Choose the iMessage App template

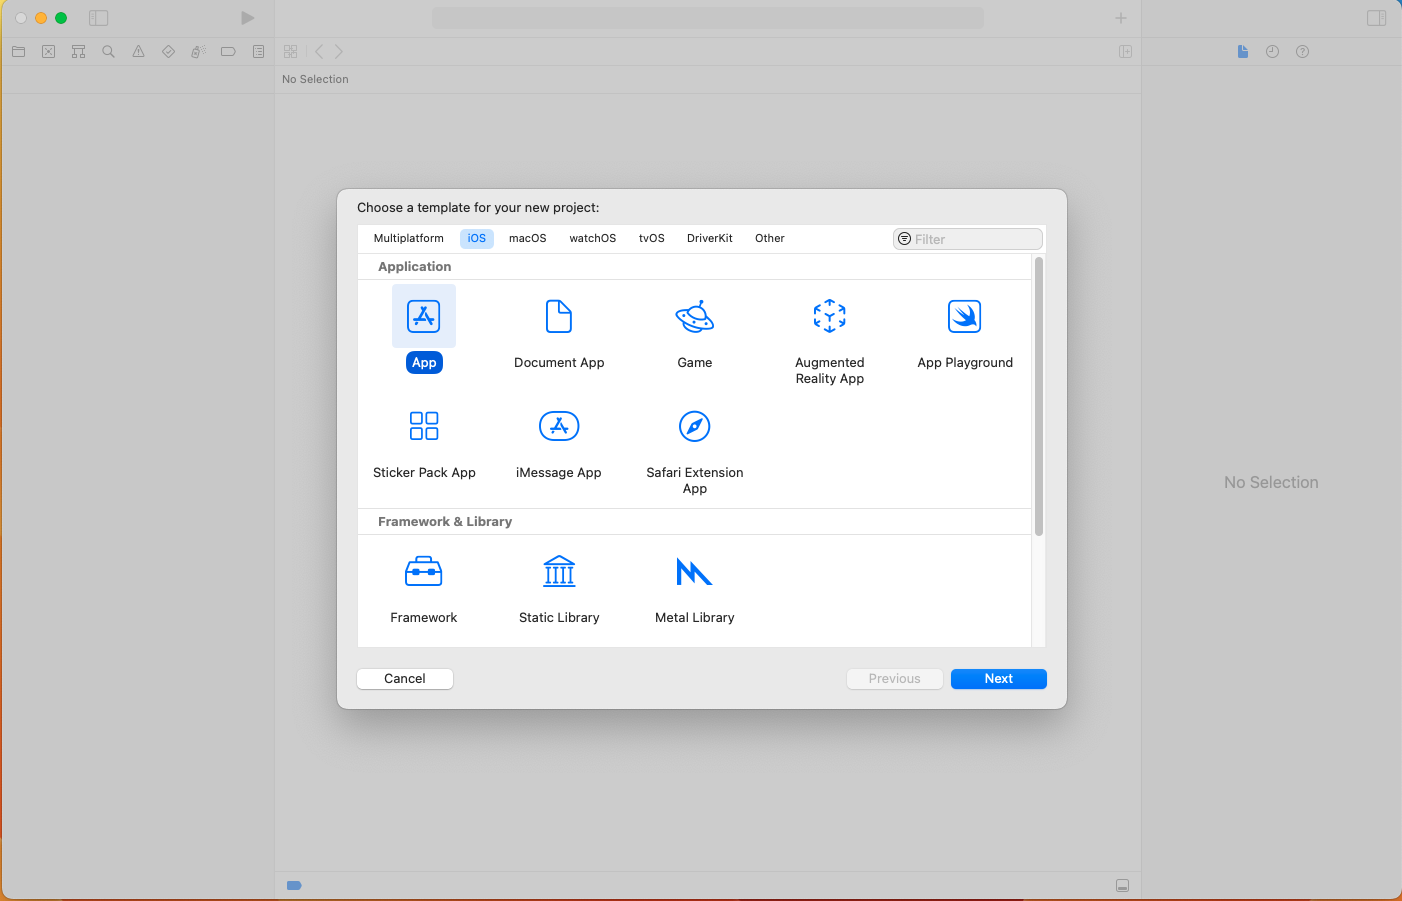point(559,427)
